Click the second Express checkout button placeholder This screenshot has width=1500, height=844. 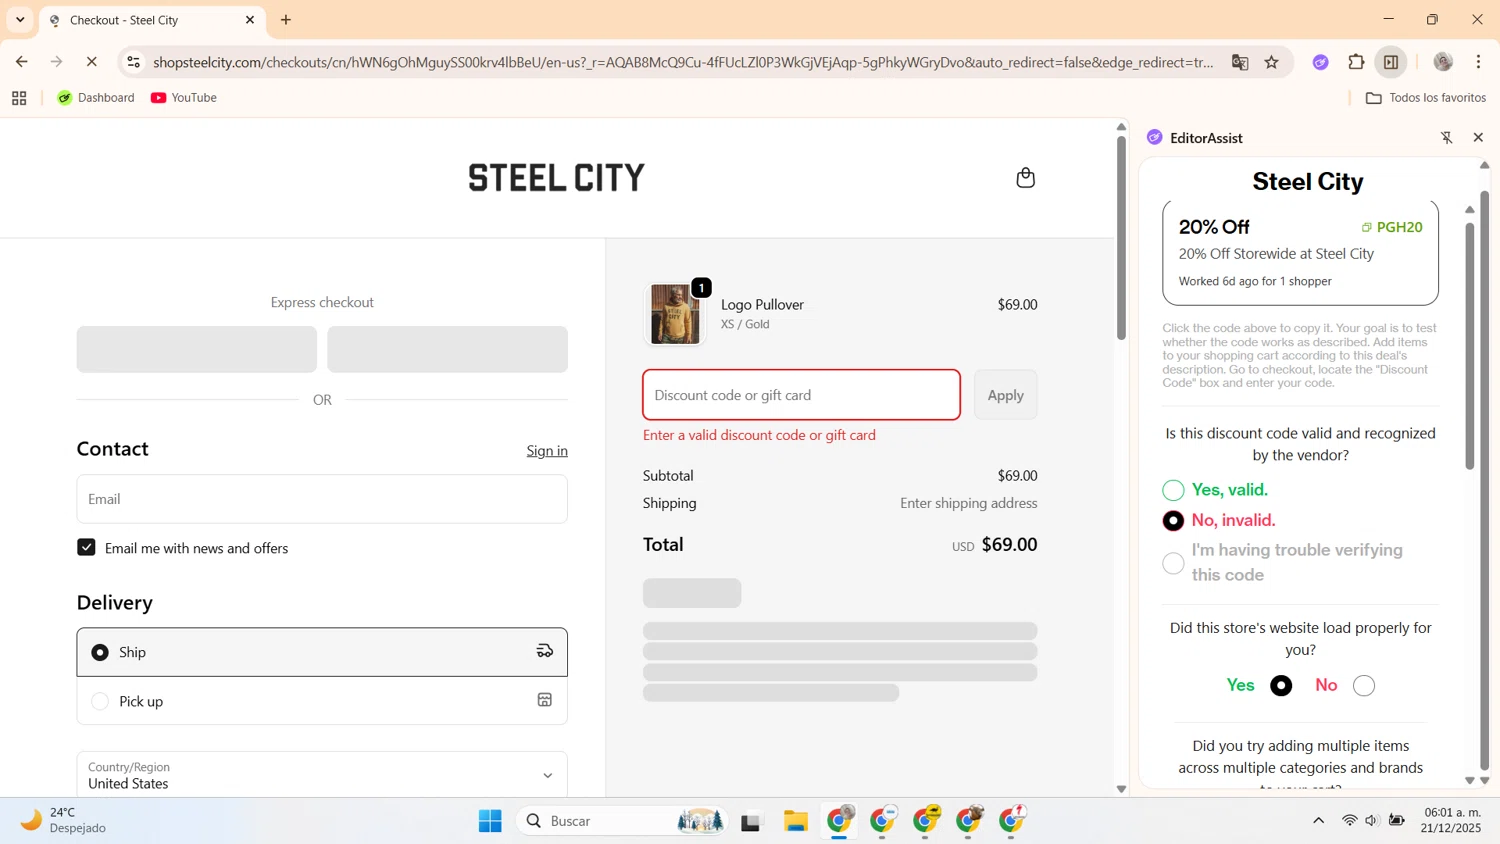click(447, 349)
